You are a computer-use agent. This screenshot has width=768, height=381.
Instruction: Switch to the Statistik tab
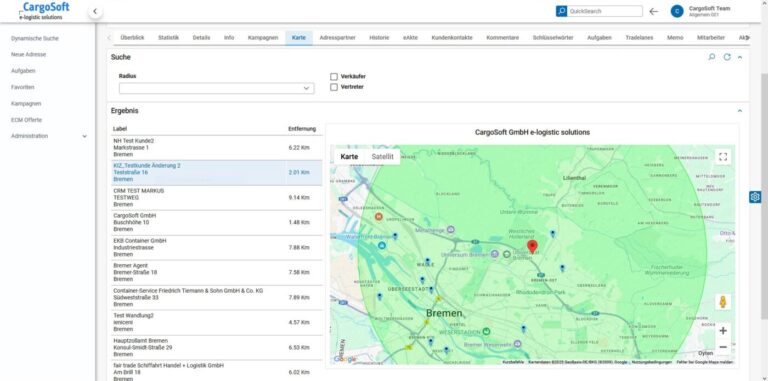click(168, 38)
